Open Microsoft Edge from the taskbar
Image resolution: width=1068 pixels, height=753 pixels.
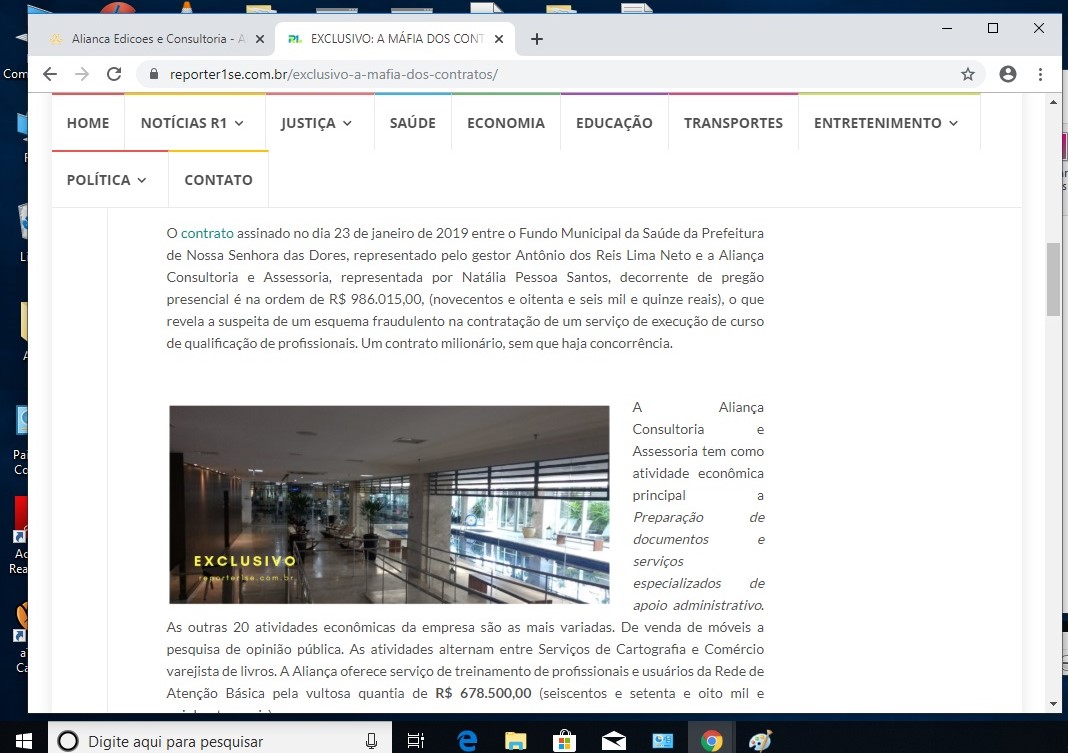click(x=467, y=740)
